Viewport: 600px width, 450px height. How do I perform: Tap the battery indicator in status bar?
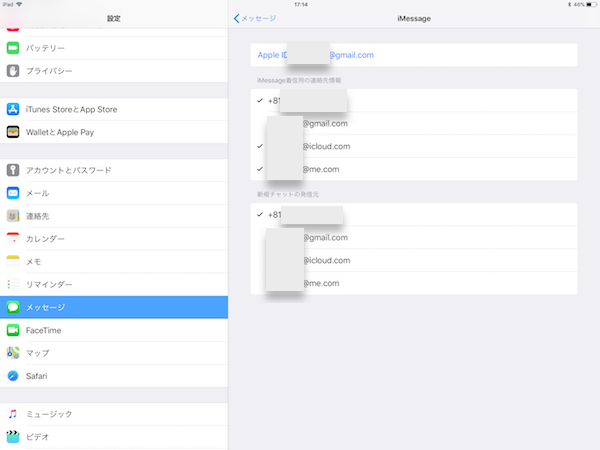591,5
